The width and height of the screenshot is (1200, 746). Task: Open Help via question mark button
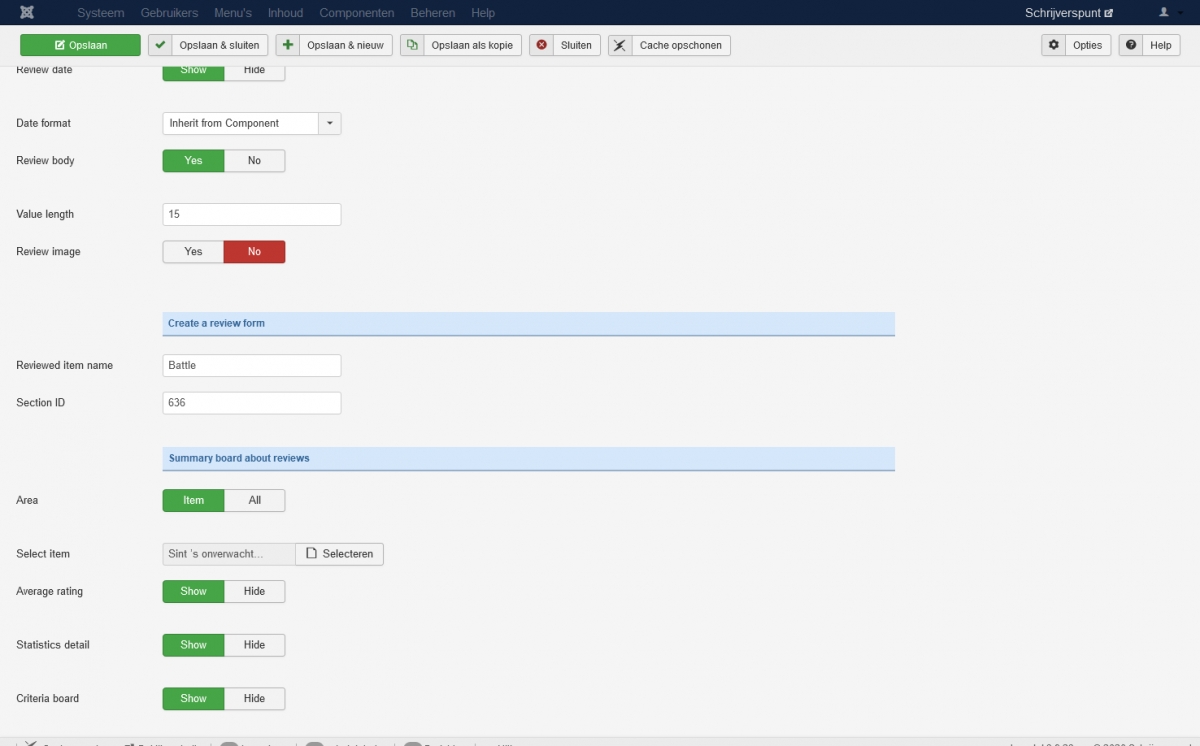click(x=1149, y=45)
